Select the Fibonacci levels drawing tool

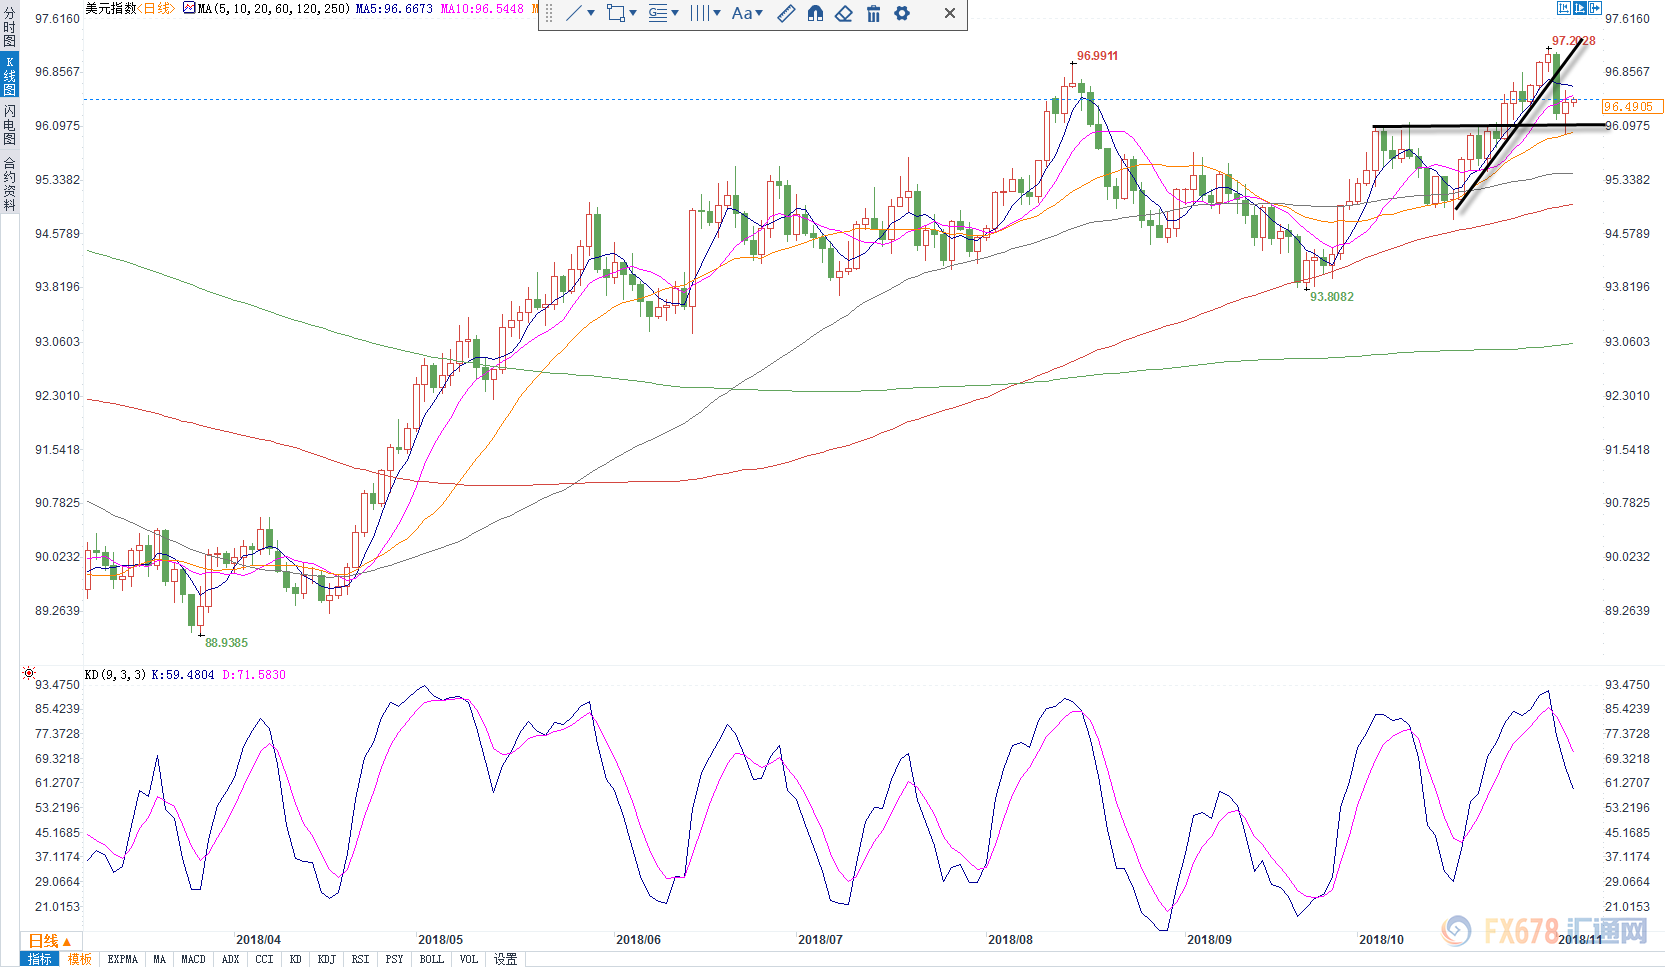(657, 13)
